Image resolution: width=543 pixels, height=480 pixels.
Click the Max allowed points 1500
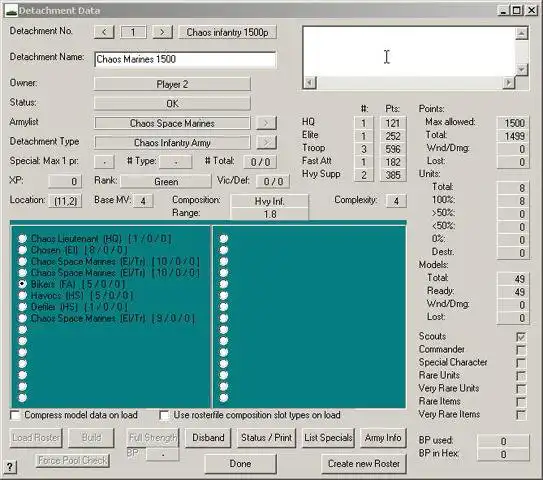point(513,123)
